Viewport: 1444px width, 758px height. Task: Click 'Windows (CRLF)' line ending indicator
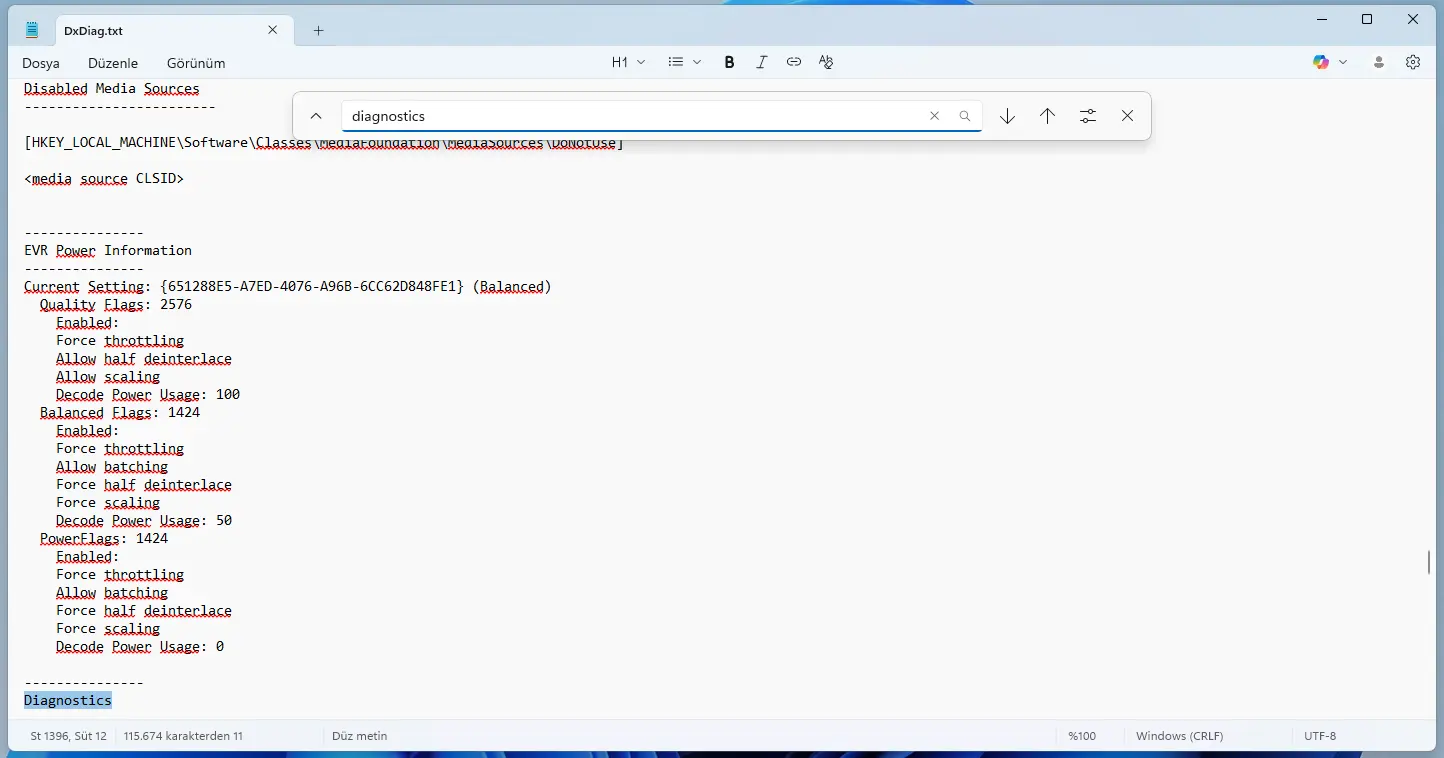click(1179, 736)
